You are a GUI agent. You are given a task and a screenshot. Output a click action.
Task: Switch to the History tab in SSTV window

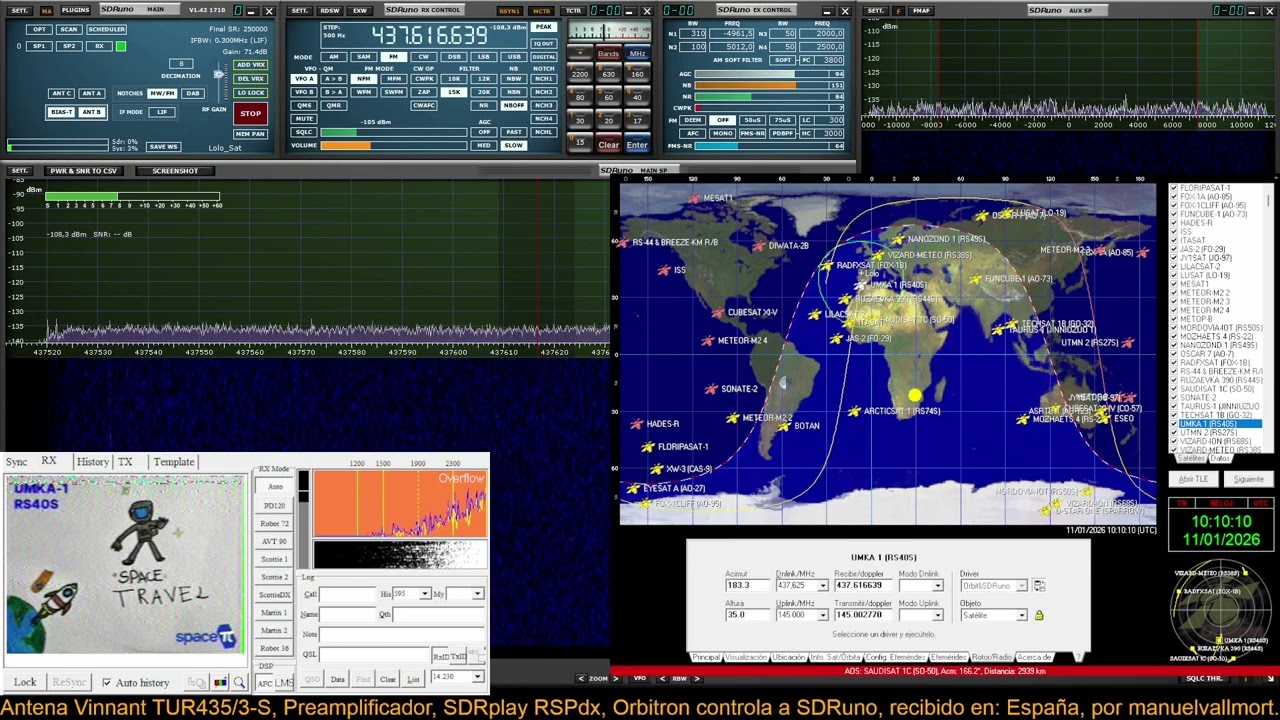point(92,462)
